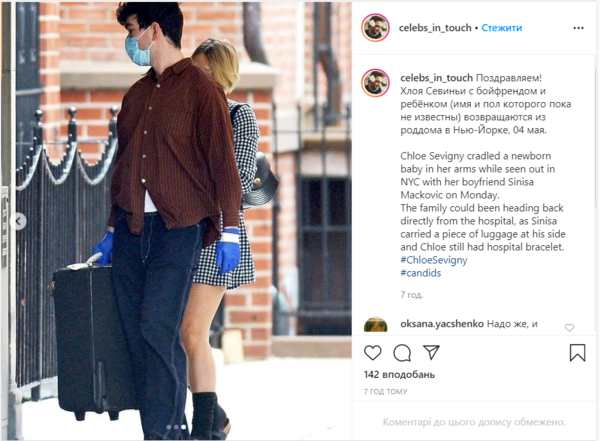Open celebs_in_touch avatar beside the caption
This screenshot has height=441, width=600.
(375, 83)
